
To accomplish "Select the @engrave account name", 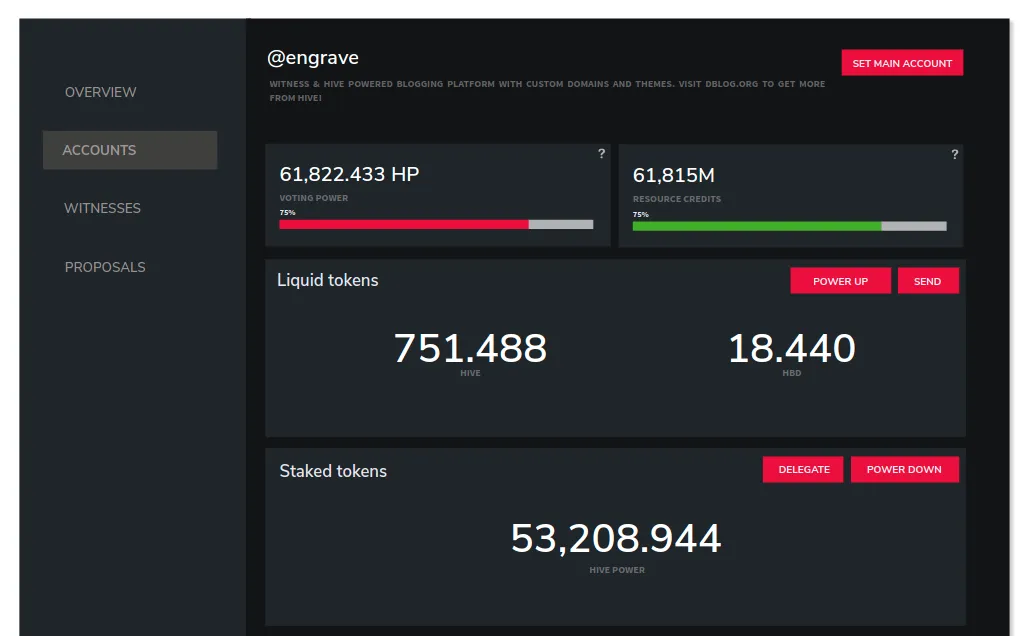I will tap(313, 58).
